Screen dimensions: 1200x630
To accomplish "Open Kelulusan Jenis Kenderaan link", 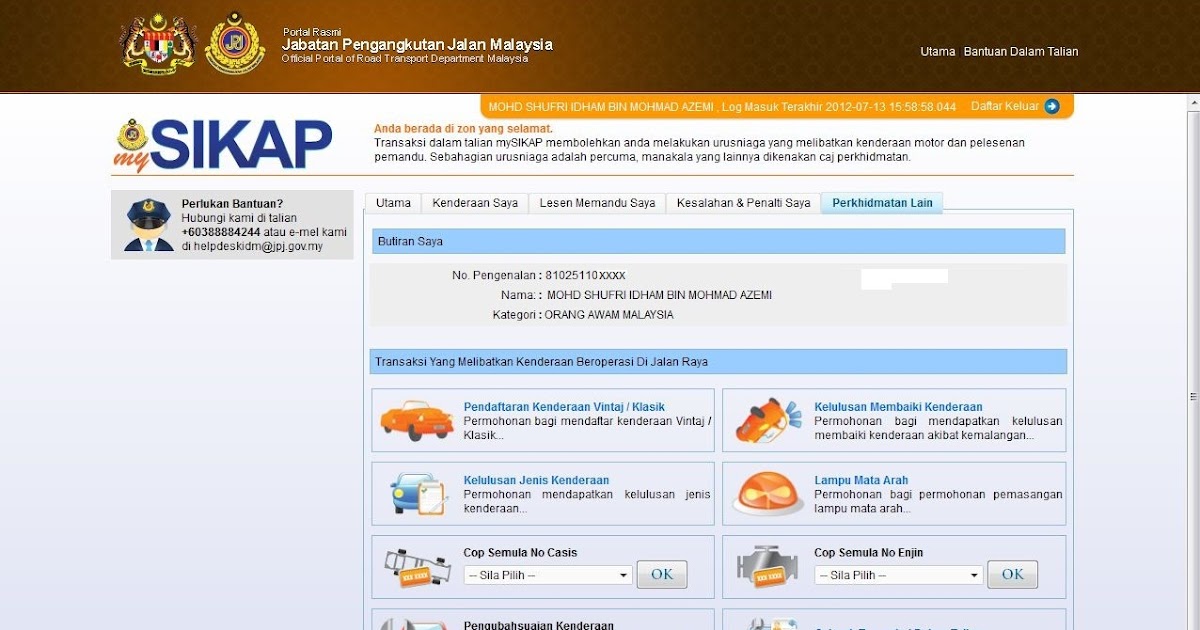I will [x=536, y=480].
